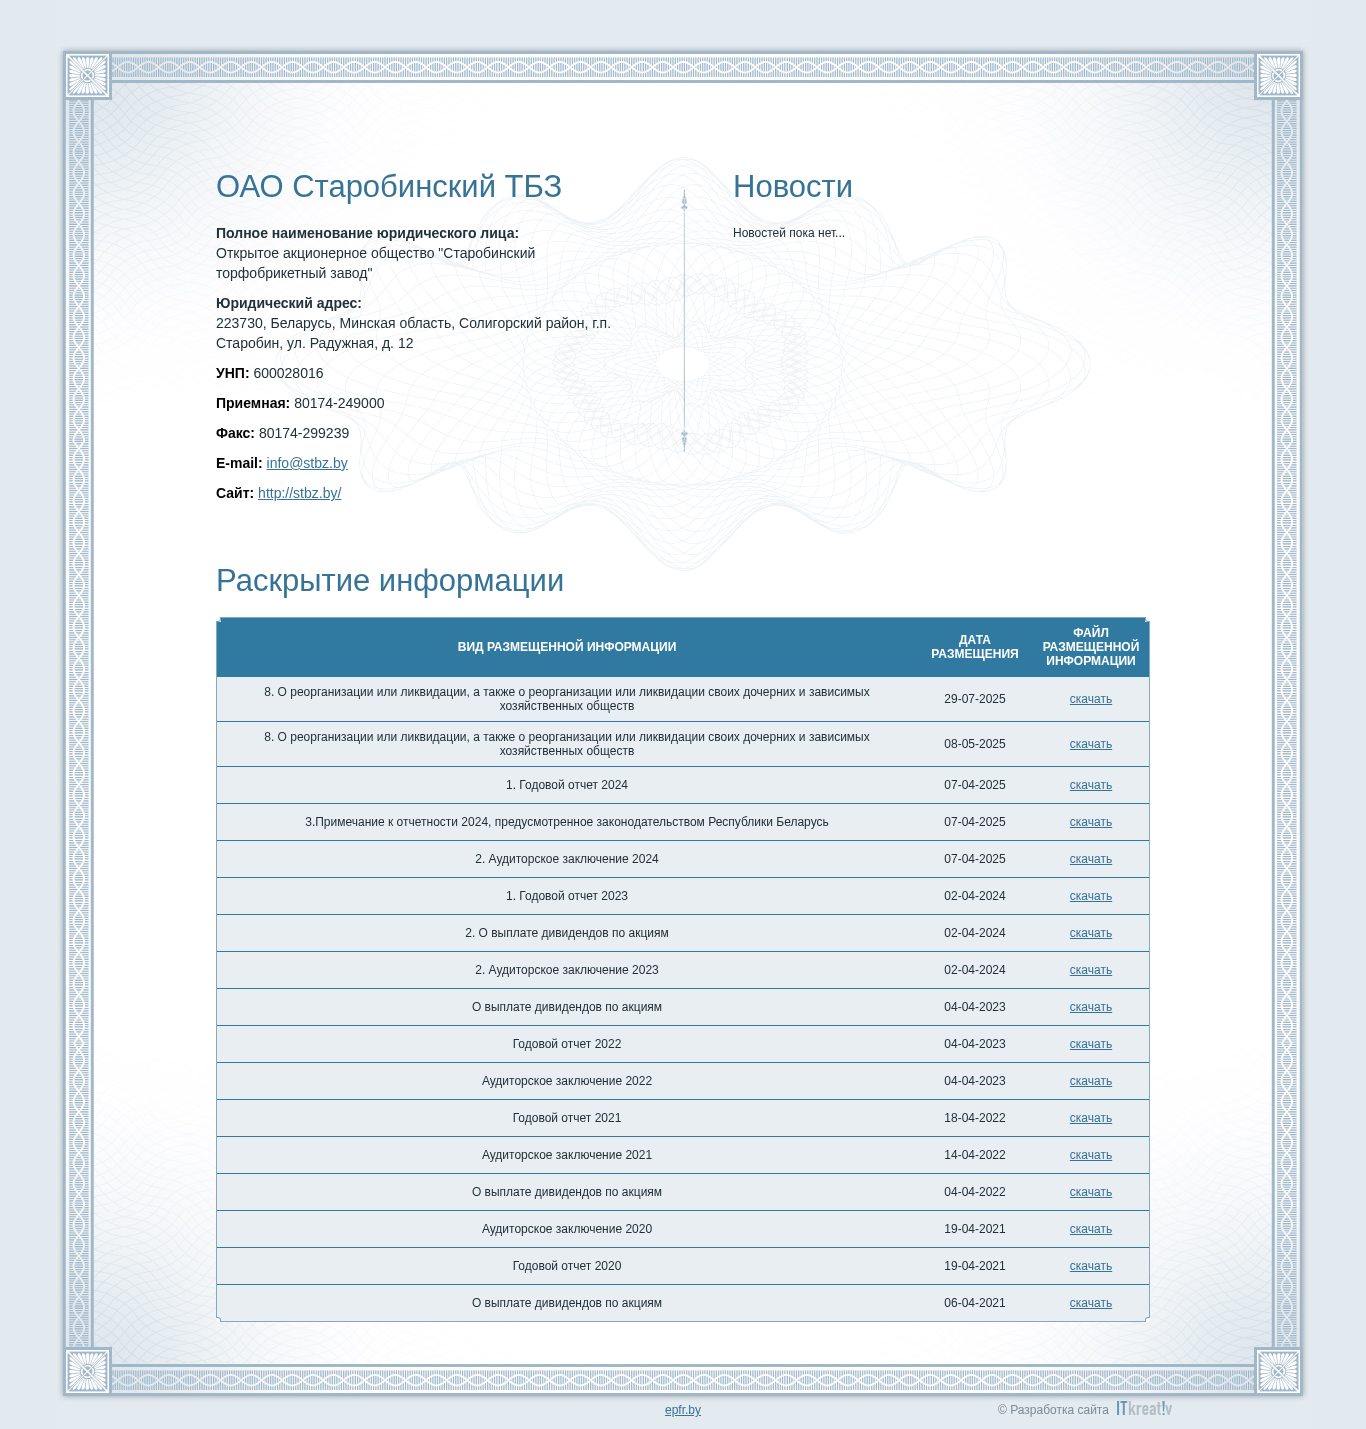
Task: Download Примечание к отчетности 2024 file
Action: coord(1090,822)
